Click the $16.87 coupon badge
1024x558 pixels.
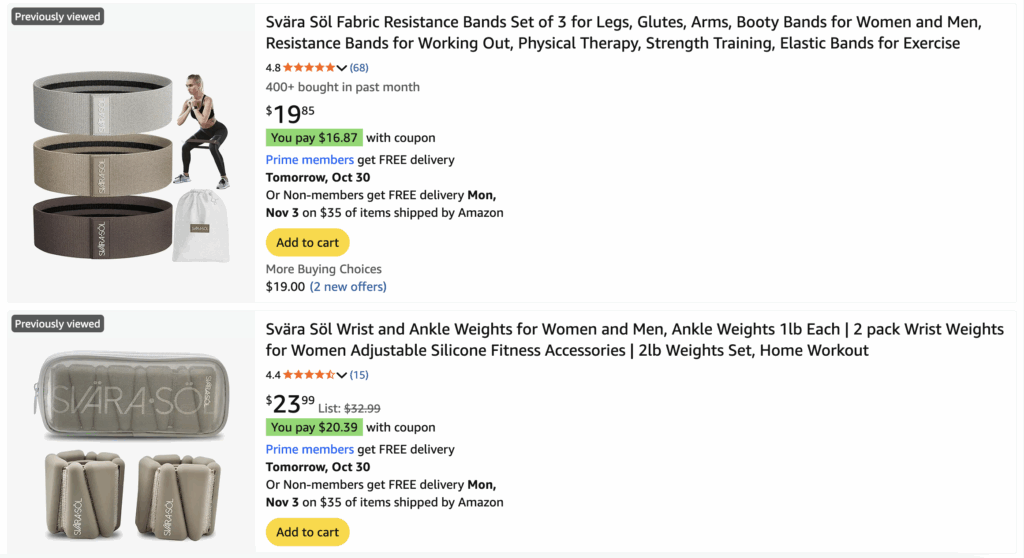click(x=314, y=138)
